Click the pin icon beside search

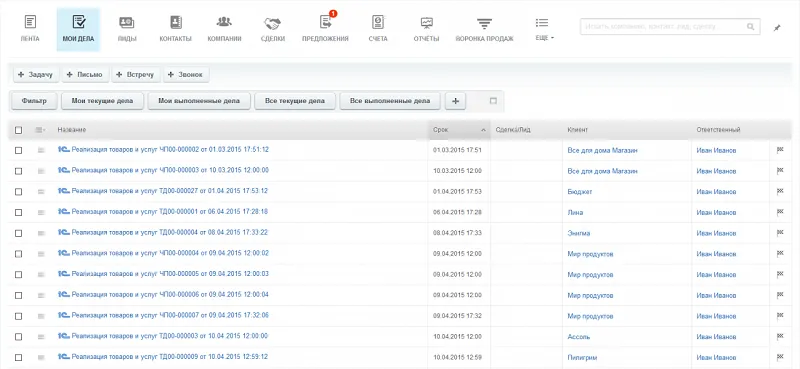point(777,28)
